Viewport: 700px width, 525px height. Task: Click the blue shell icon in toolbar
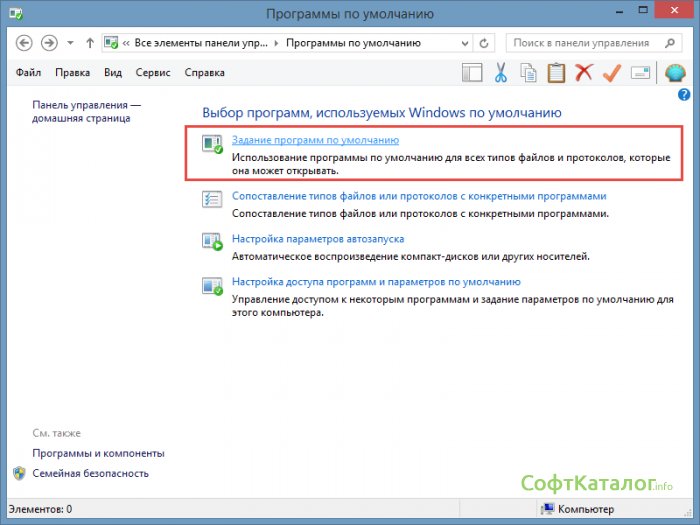pos(674,73)
